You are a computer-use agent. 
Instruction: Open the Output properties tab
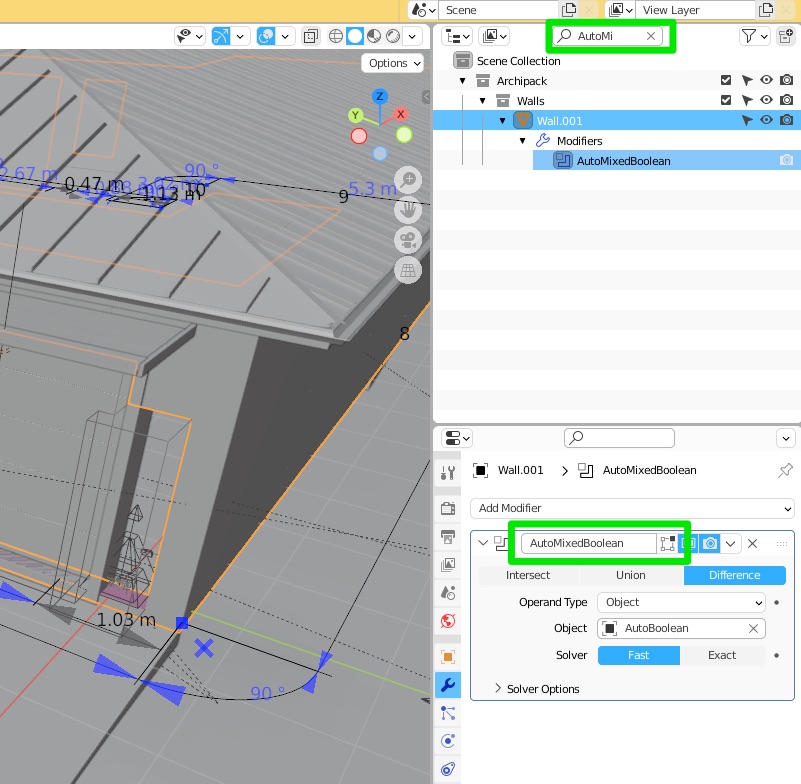click(x=448, y=536)
